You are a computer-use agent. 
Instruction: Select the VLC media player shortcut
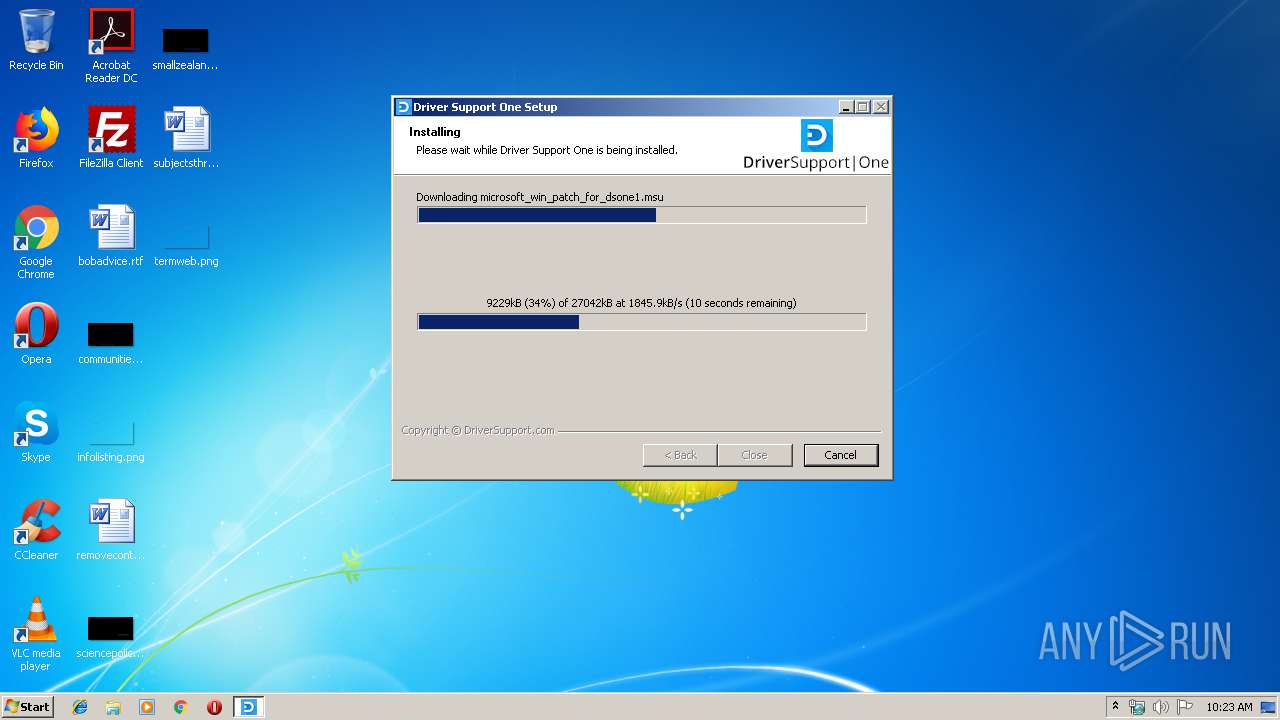coord(36,634)
